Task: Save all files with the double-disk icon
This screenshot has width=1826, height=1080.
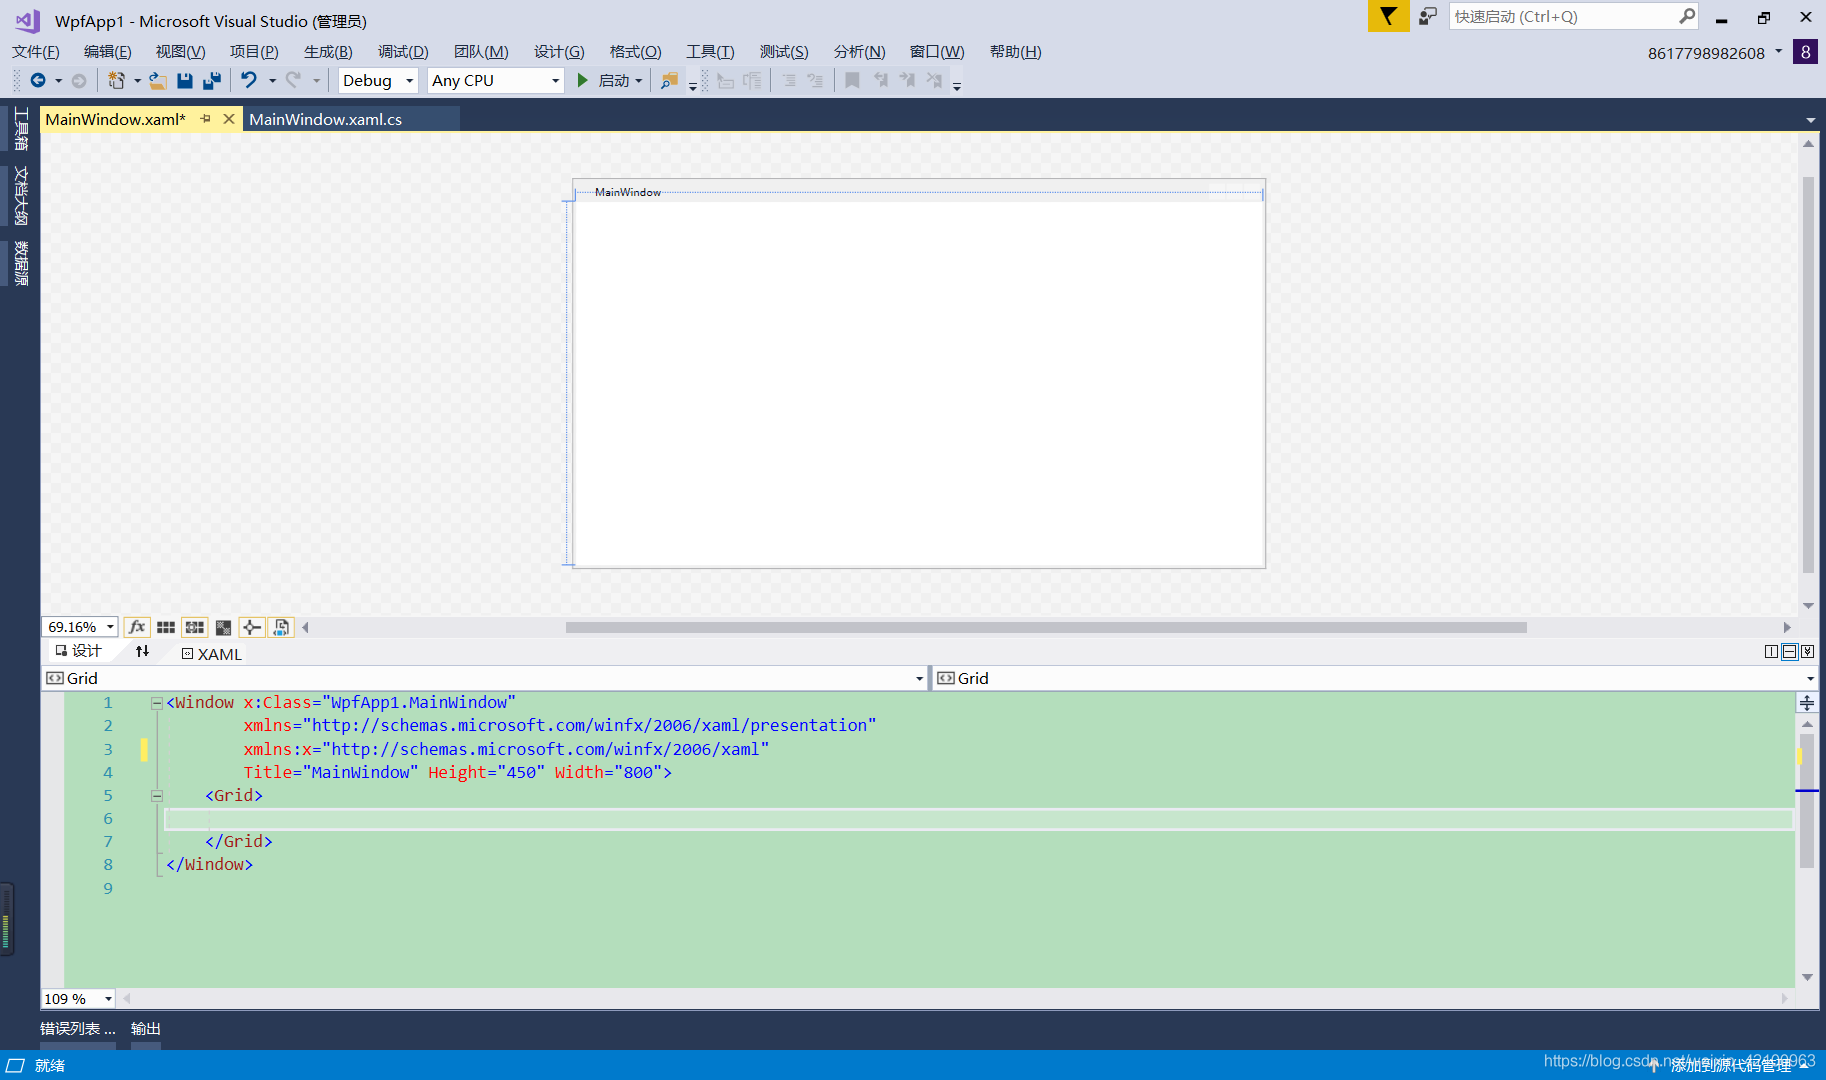Action: [x=212, y=81]
